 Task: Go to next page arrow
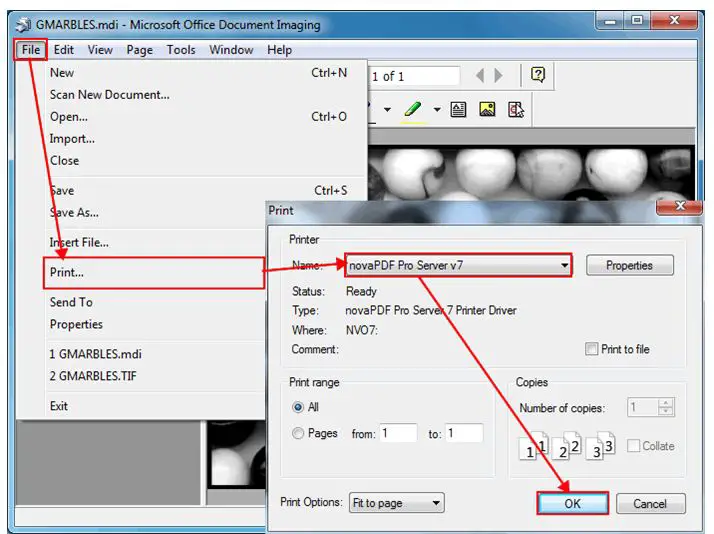(x=499, y=76)
